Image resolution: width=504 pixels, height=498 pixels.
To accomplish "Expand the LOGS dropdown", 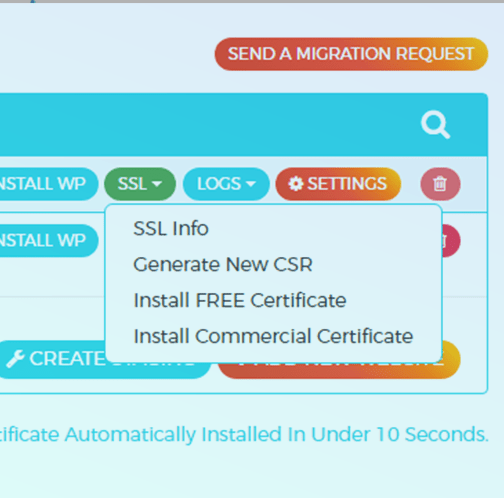I will pyautogui.click(x=226, y=184).
